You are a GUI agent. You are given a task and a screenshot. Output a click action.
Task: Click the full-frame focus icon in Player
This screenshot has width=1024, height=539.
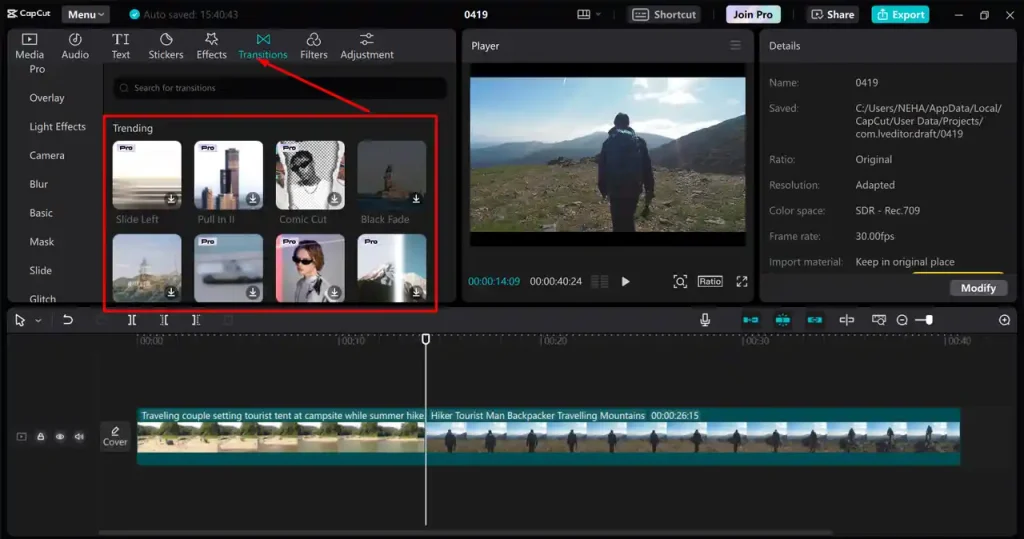(x=680, y=282)
